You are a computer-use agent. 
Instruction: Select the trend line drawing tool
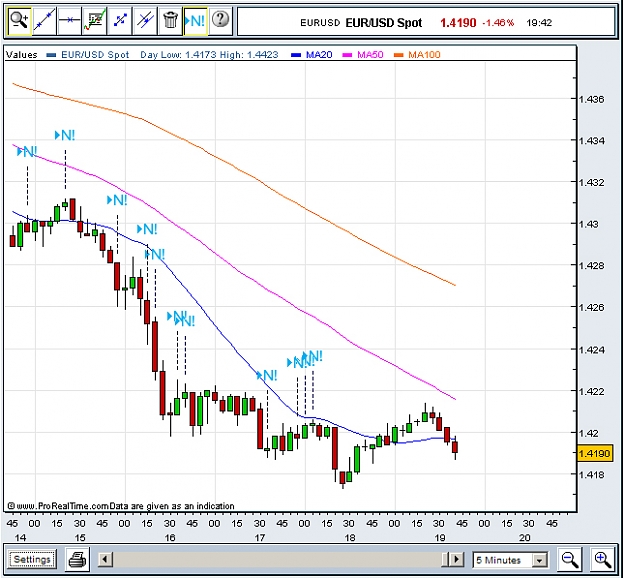[44, 21]
